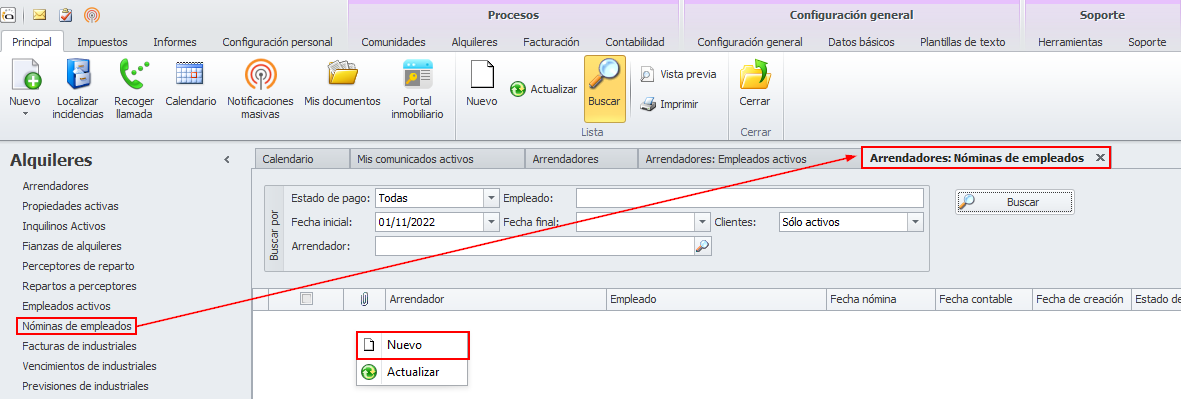Click the paperclip attachment column header
This screenshot has width=1181, height=399.
364,299
